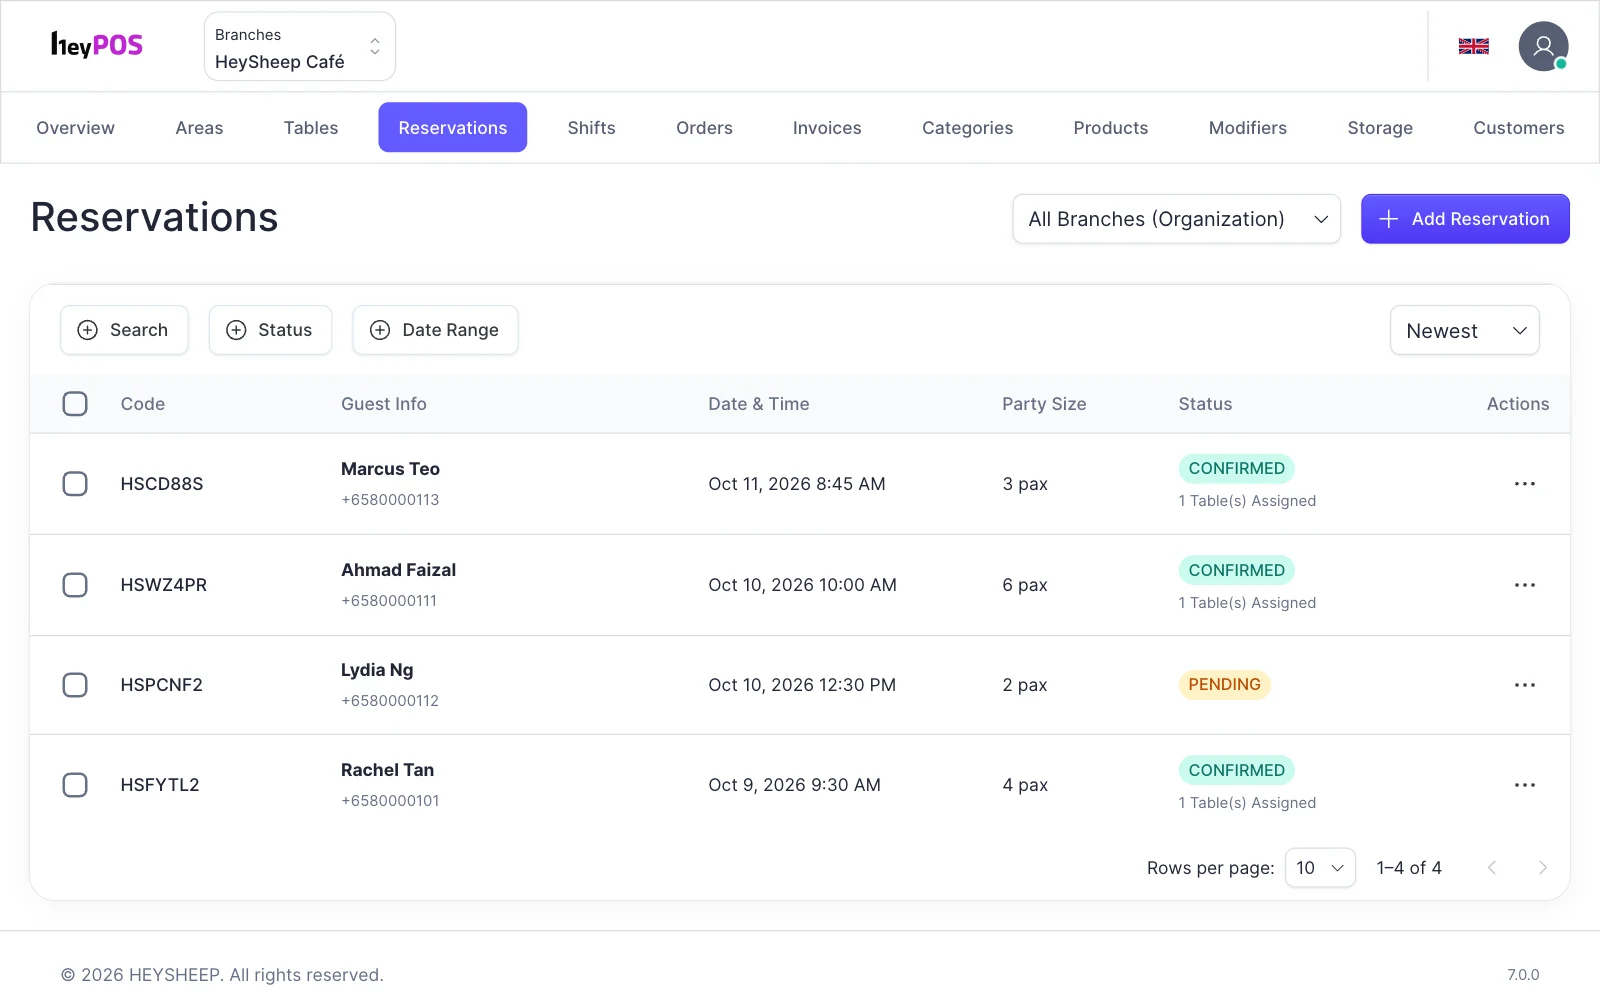The image size is (1600, 1000).
Task: Add a Date Range filter
Action: click(435, 330)
